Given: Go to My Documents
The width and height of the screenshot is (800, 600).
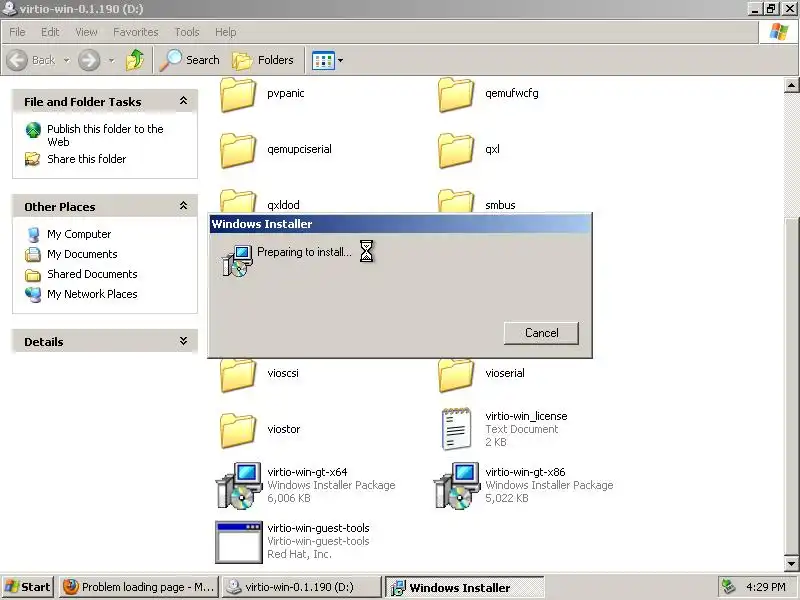Looking at the screenshot, I should pyautogui.click(x=82, y=254).
